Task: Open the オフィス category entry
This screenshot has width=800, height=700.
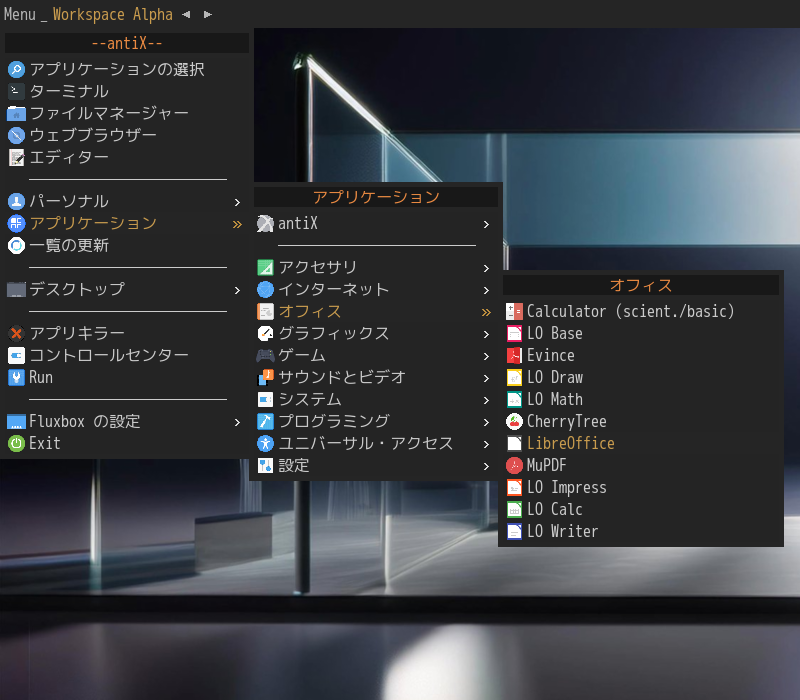Action: 374,311
